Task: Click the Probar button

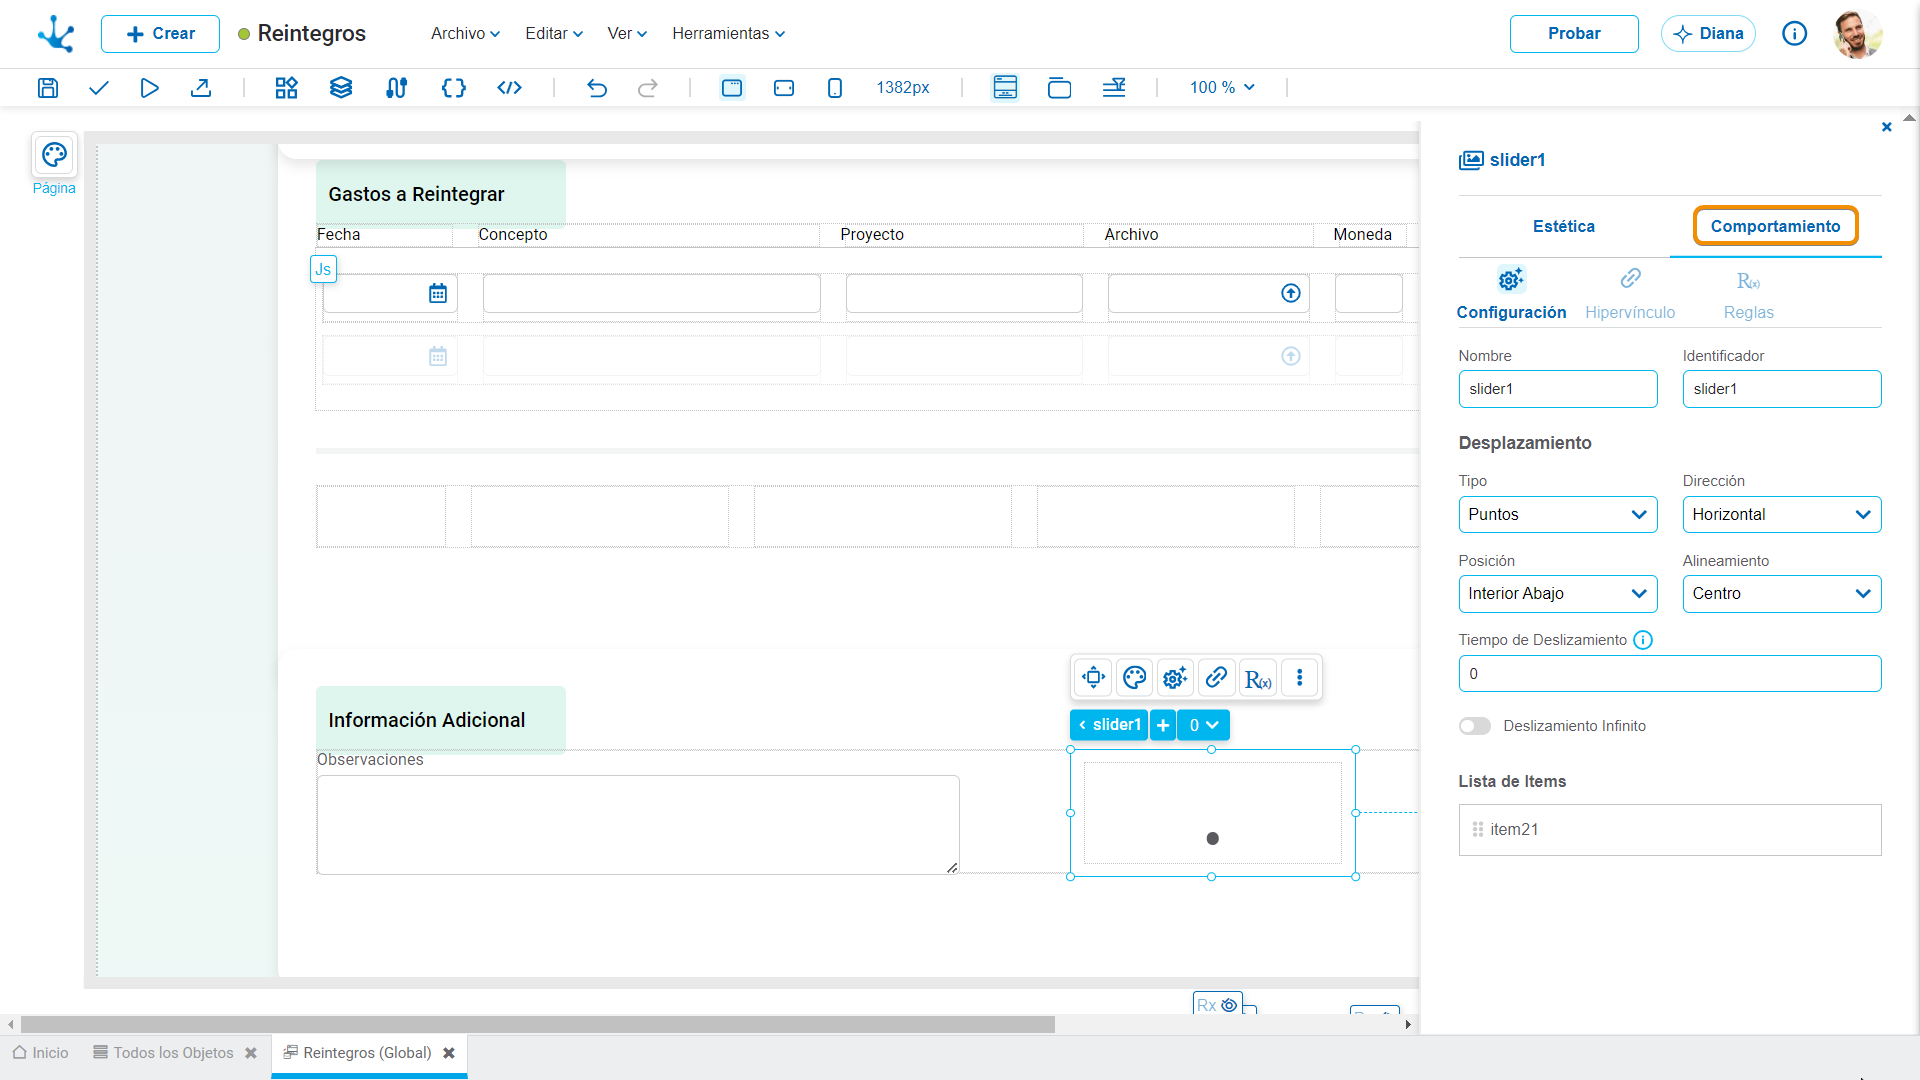Action: (1574, 34)
